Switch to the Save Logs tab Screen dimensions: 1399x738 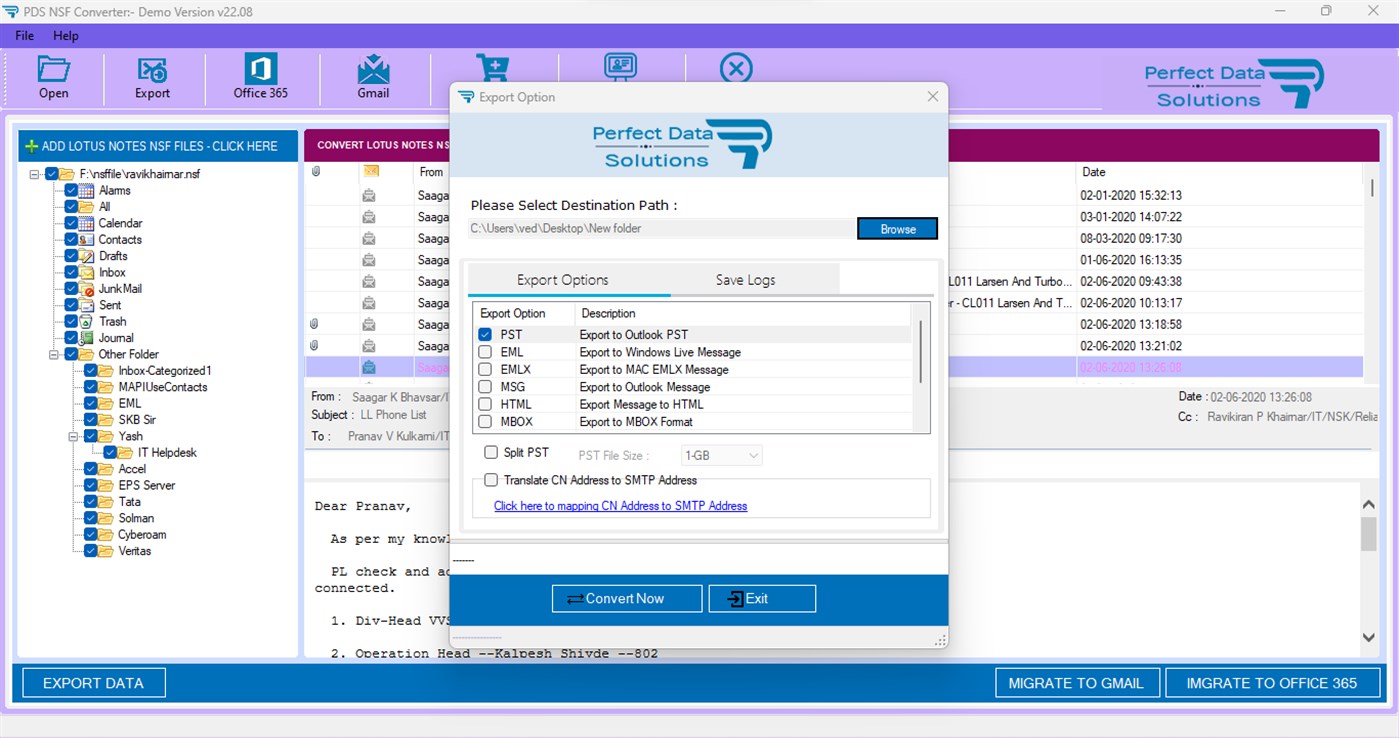(744, 280)
